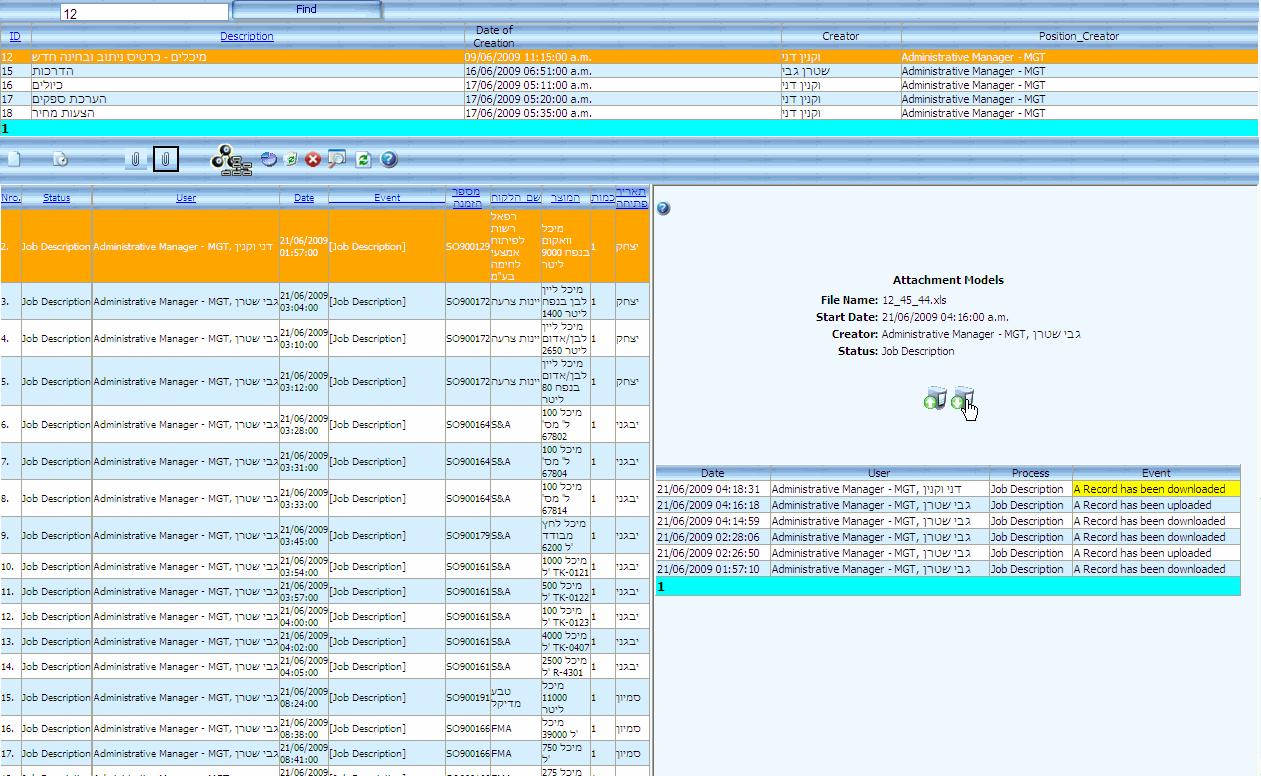Click the pie chart icon
This screenshot has height=776, width=1261.
[268, 159]
